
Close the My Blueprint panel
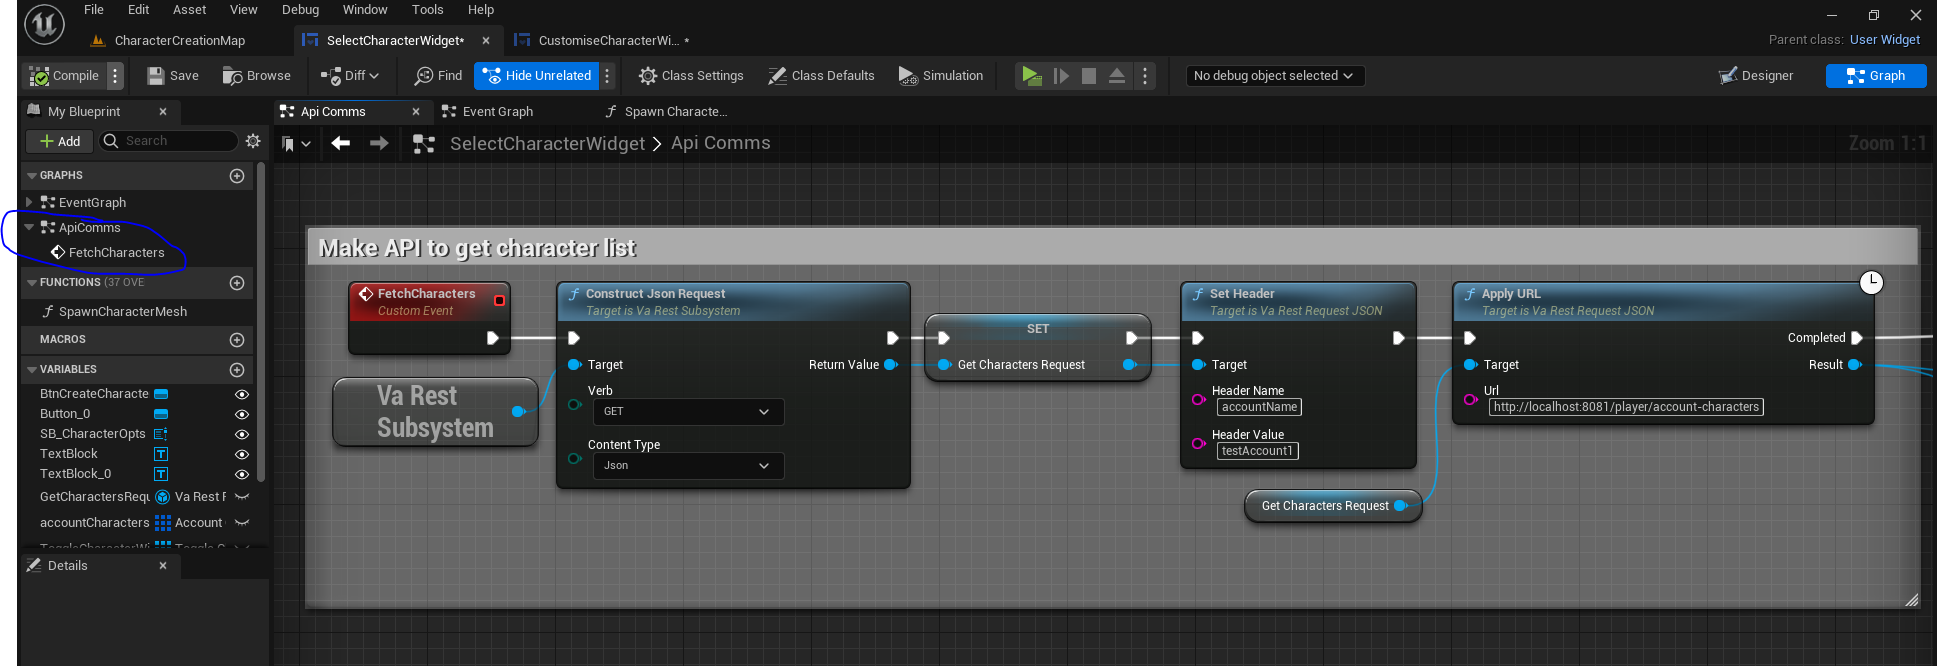pos(163,112)
